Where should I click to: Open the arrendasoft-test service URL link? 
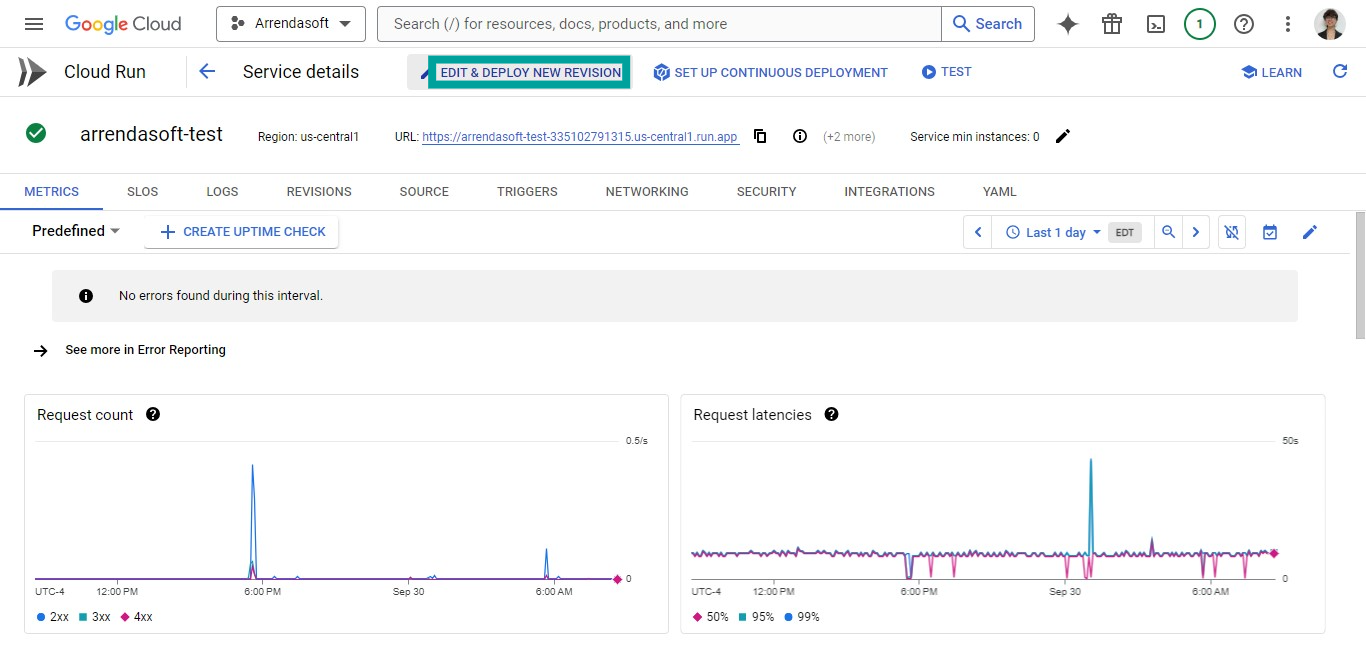tap(580, 137)
